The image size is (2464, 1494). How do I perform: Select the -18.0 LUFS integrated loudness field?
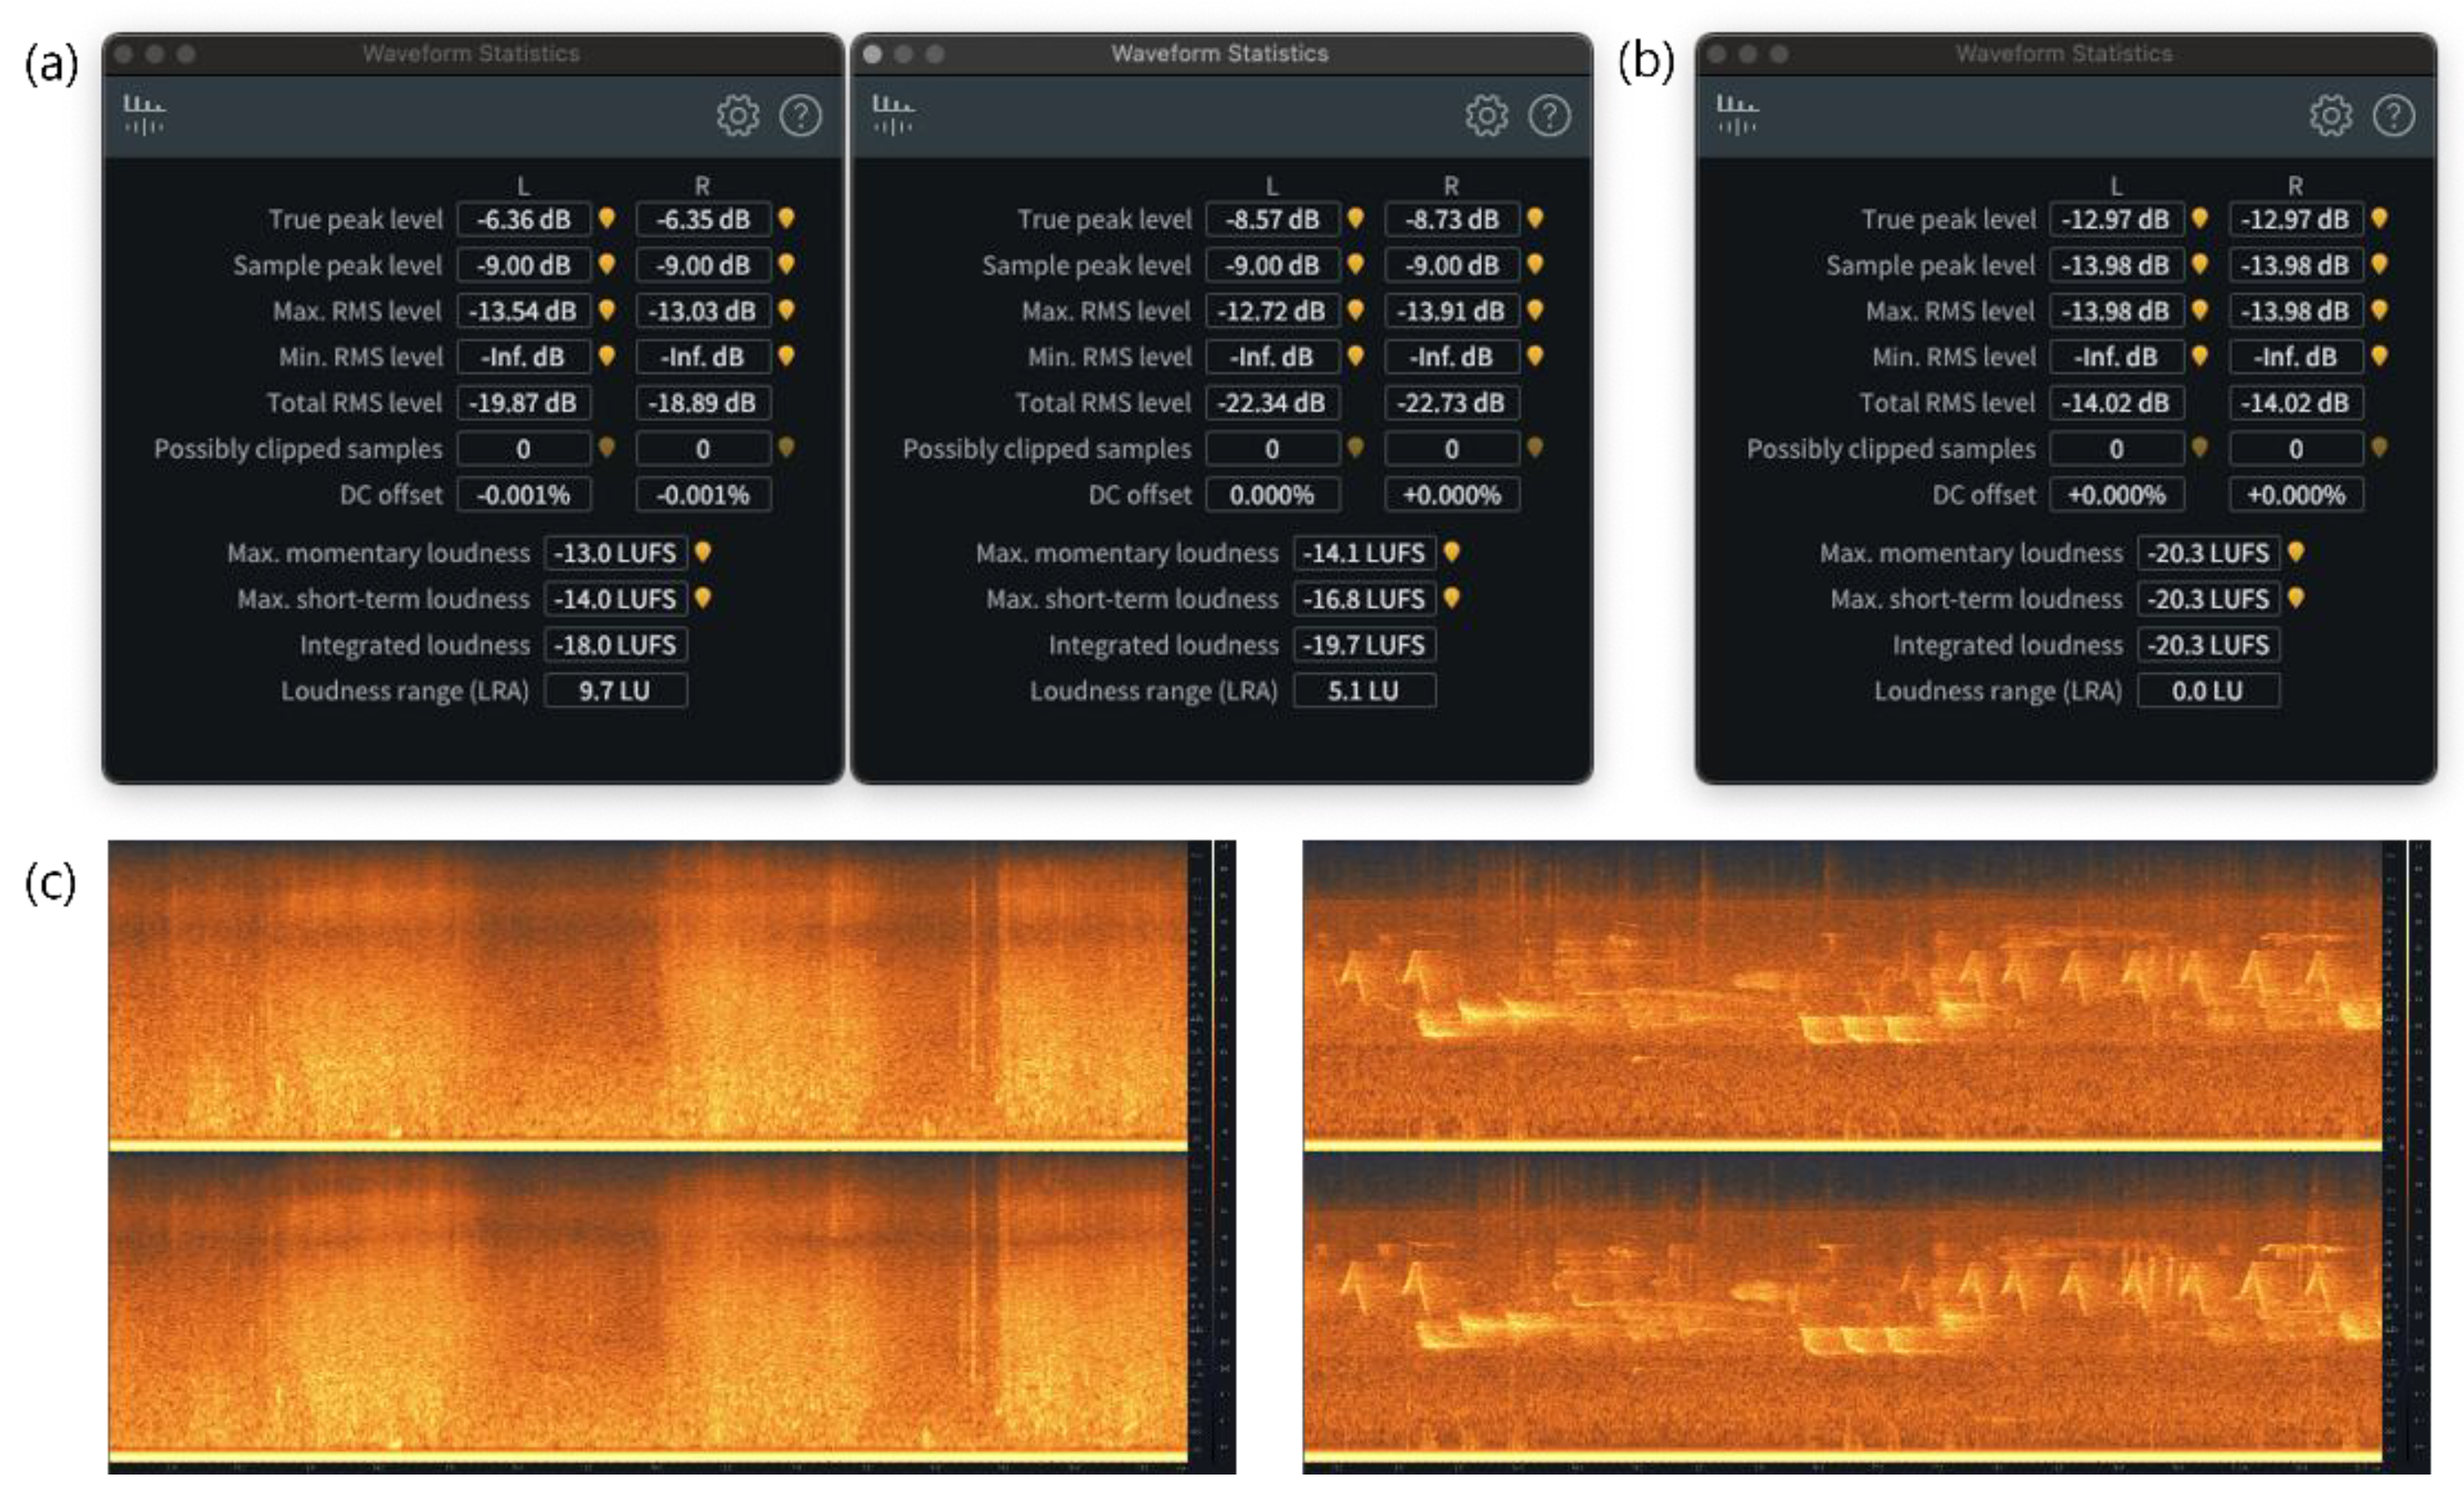(615, 645)
